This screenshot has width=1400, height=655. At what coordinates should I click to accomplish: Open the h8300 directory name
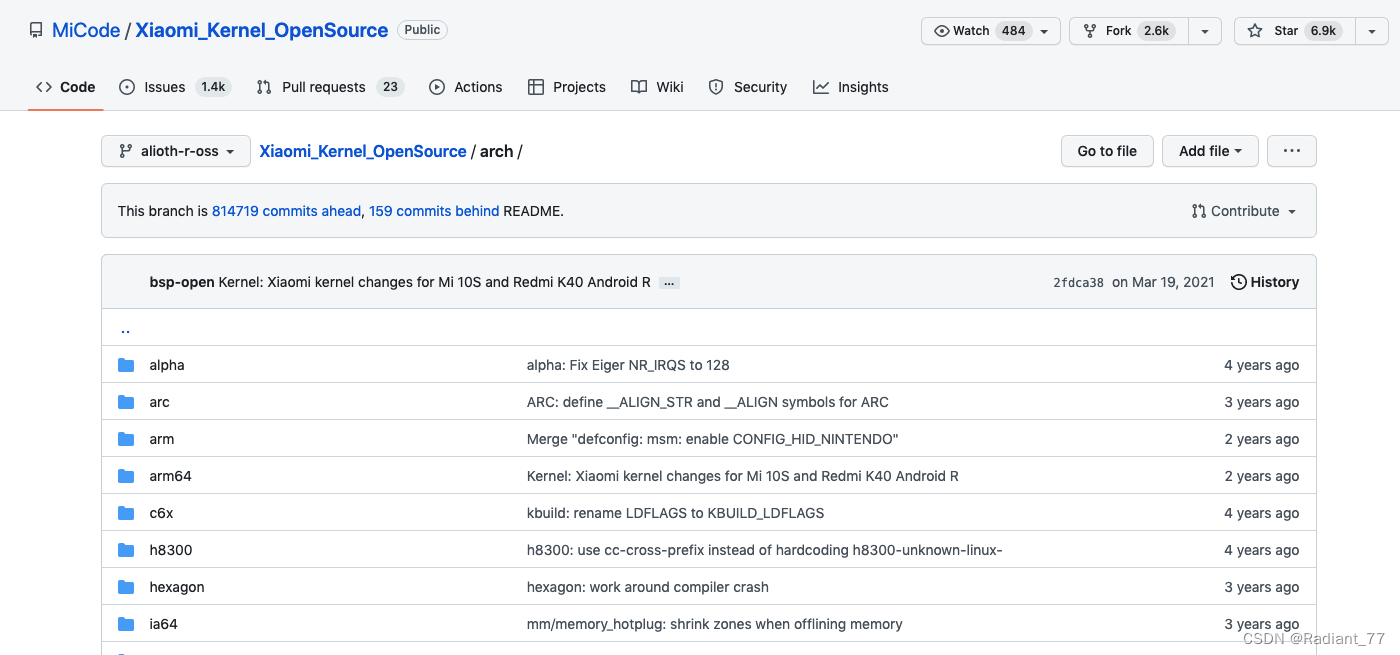tap(171, 550)
